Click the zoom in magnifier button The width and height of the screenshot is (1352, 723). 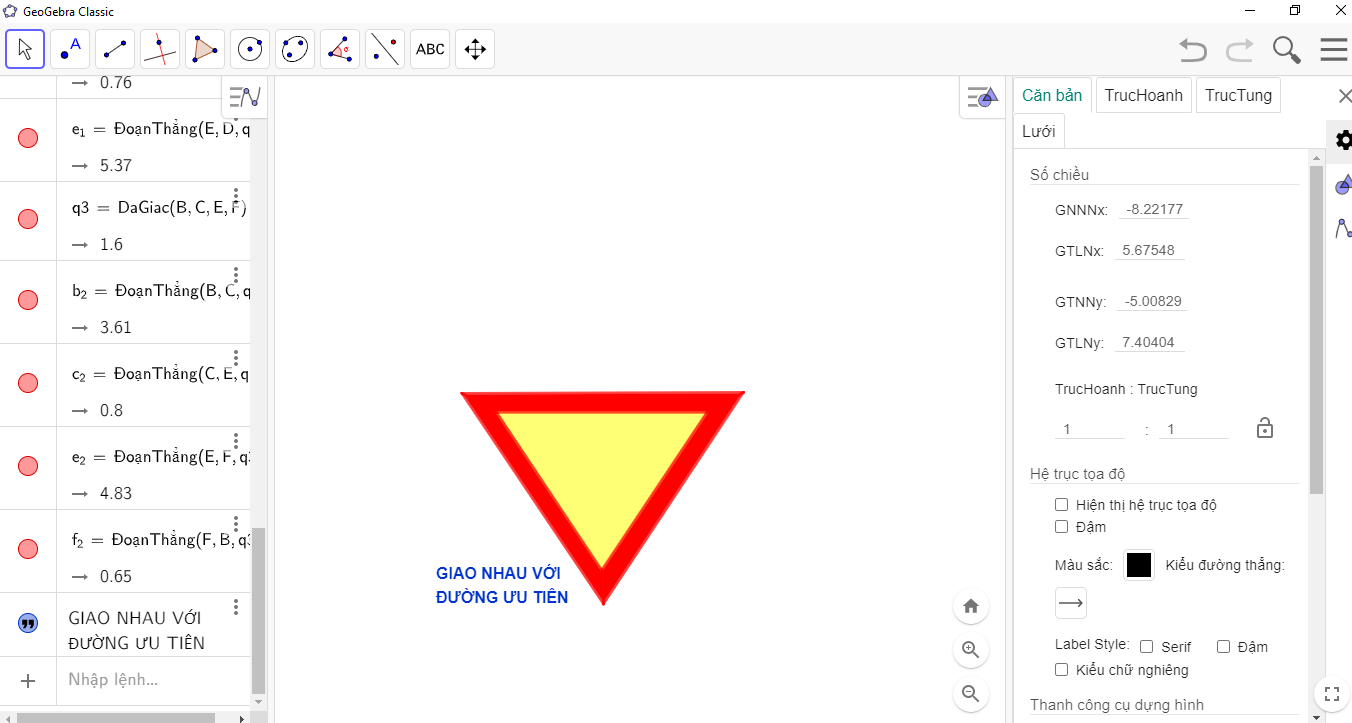coord(970,650)
